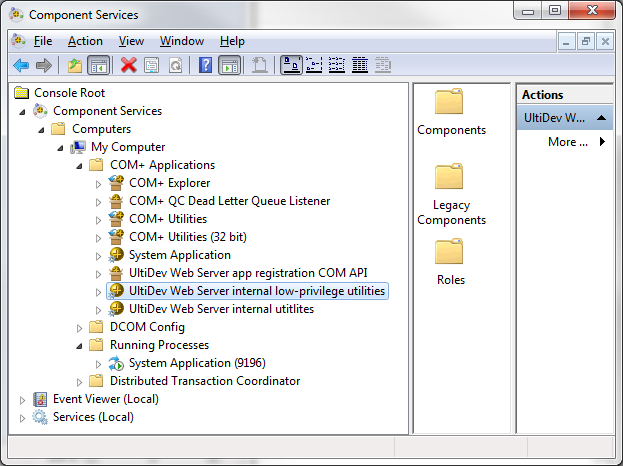Click the red Delete X toolbar icon
The width and height of the screenshot is (623, 466).
pos(128,65)
